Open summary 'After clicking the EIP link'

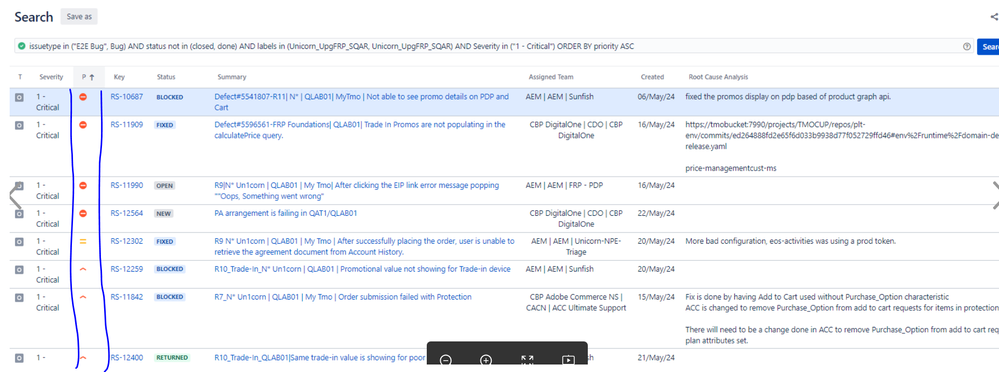[x=357, y=190]
